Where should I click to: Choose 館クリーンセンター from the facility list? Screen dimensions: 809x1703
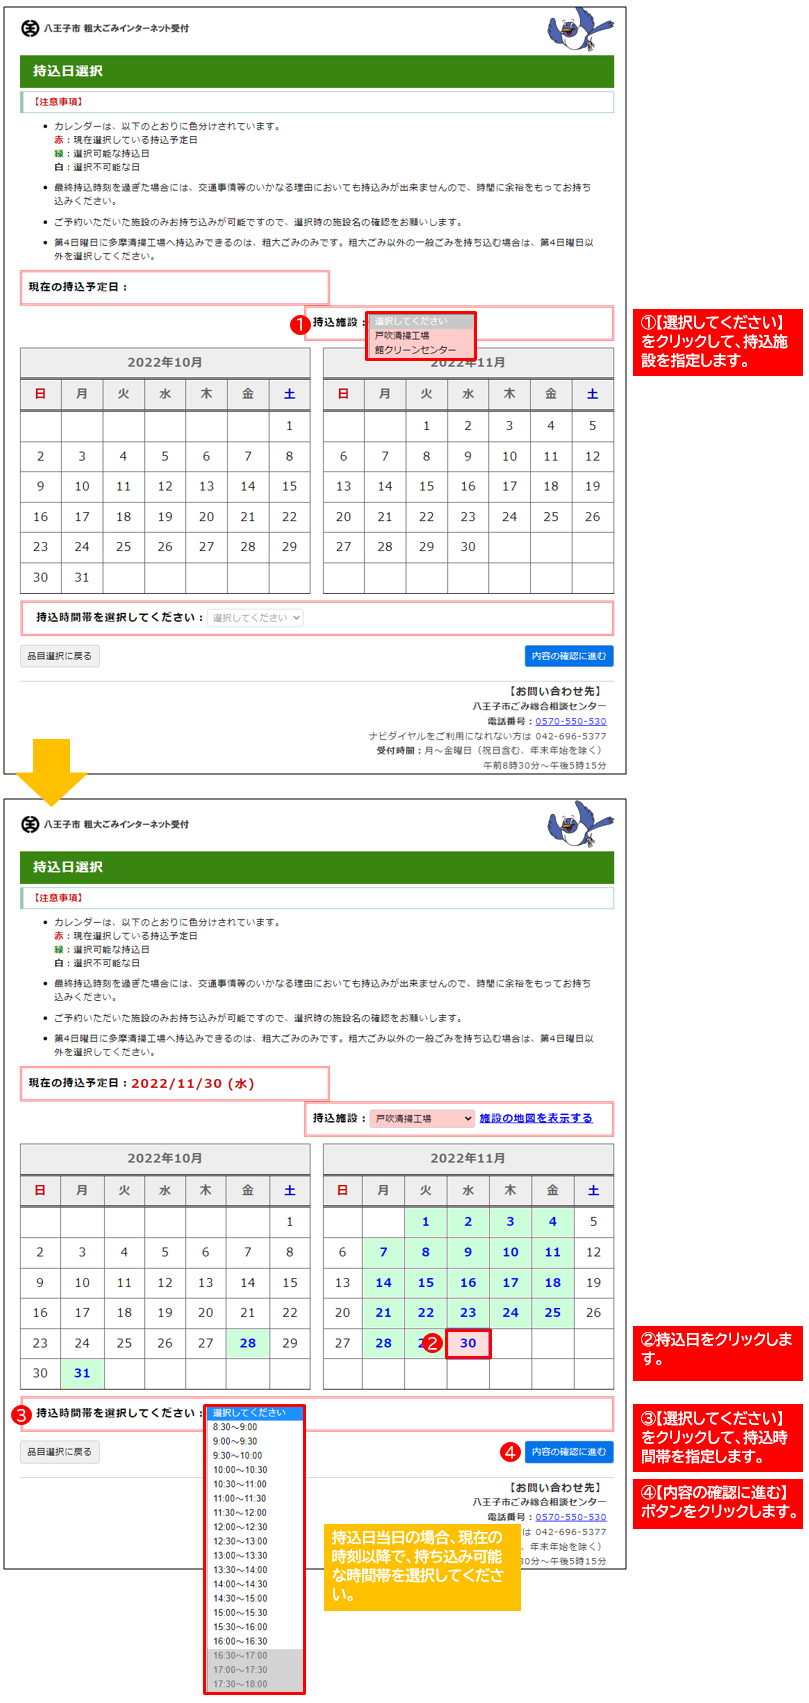click(416, 350)
